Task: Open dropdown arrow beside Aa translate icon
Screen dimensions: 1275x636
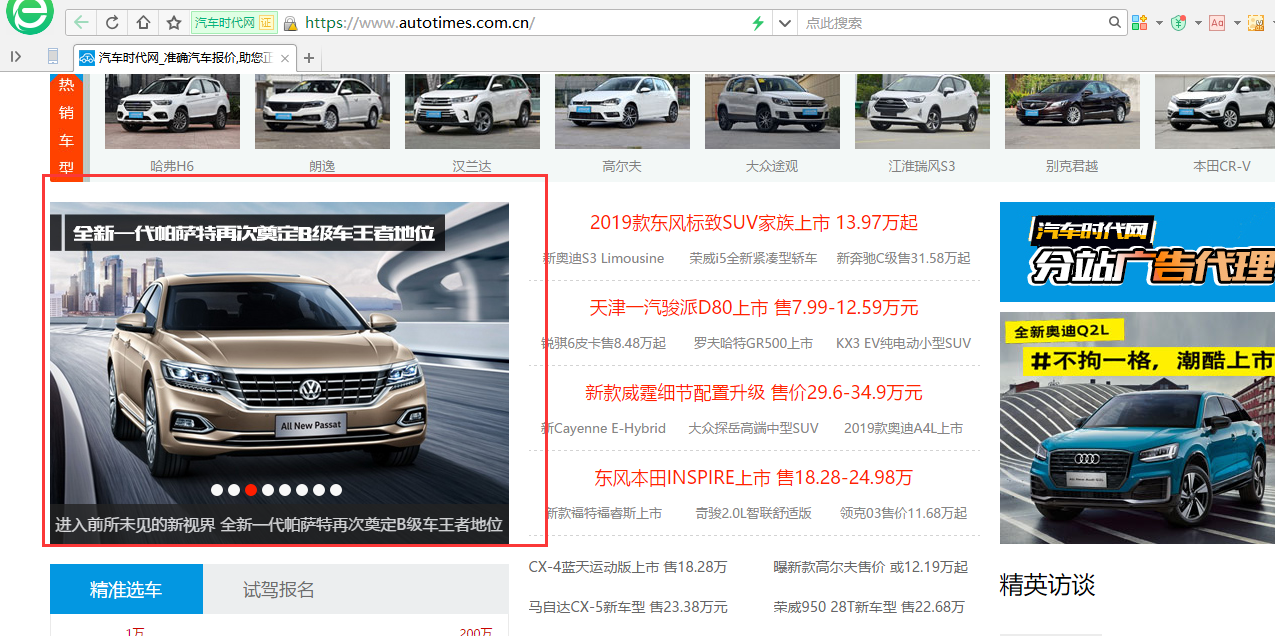Action: [x=1236, y=22]
